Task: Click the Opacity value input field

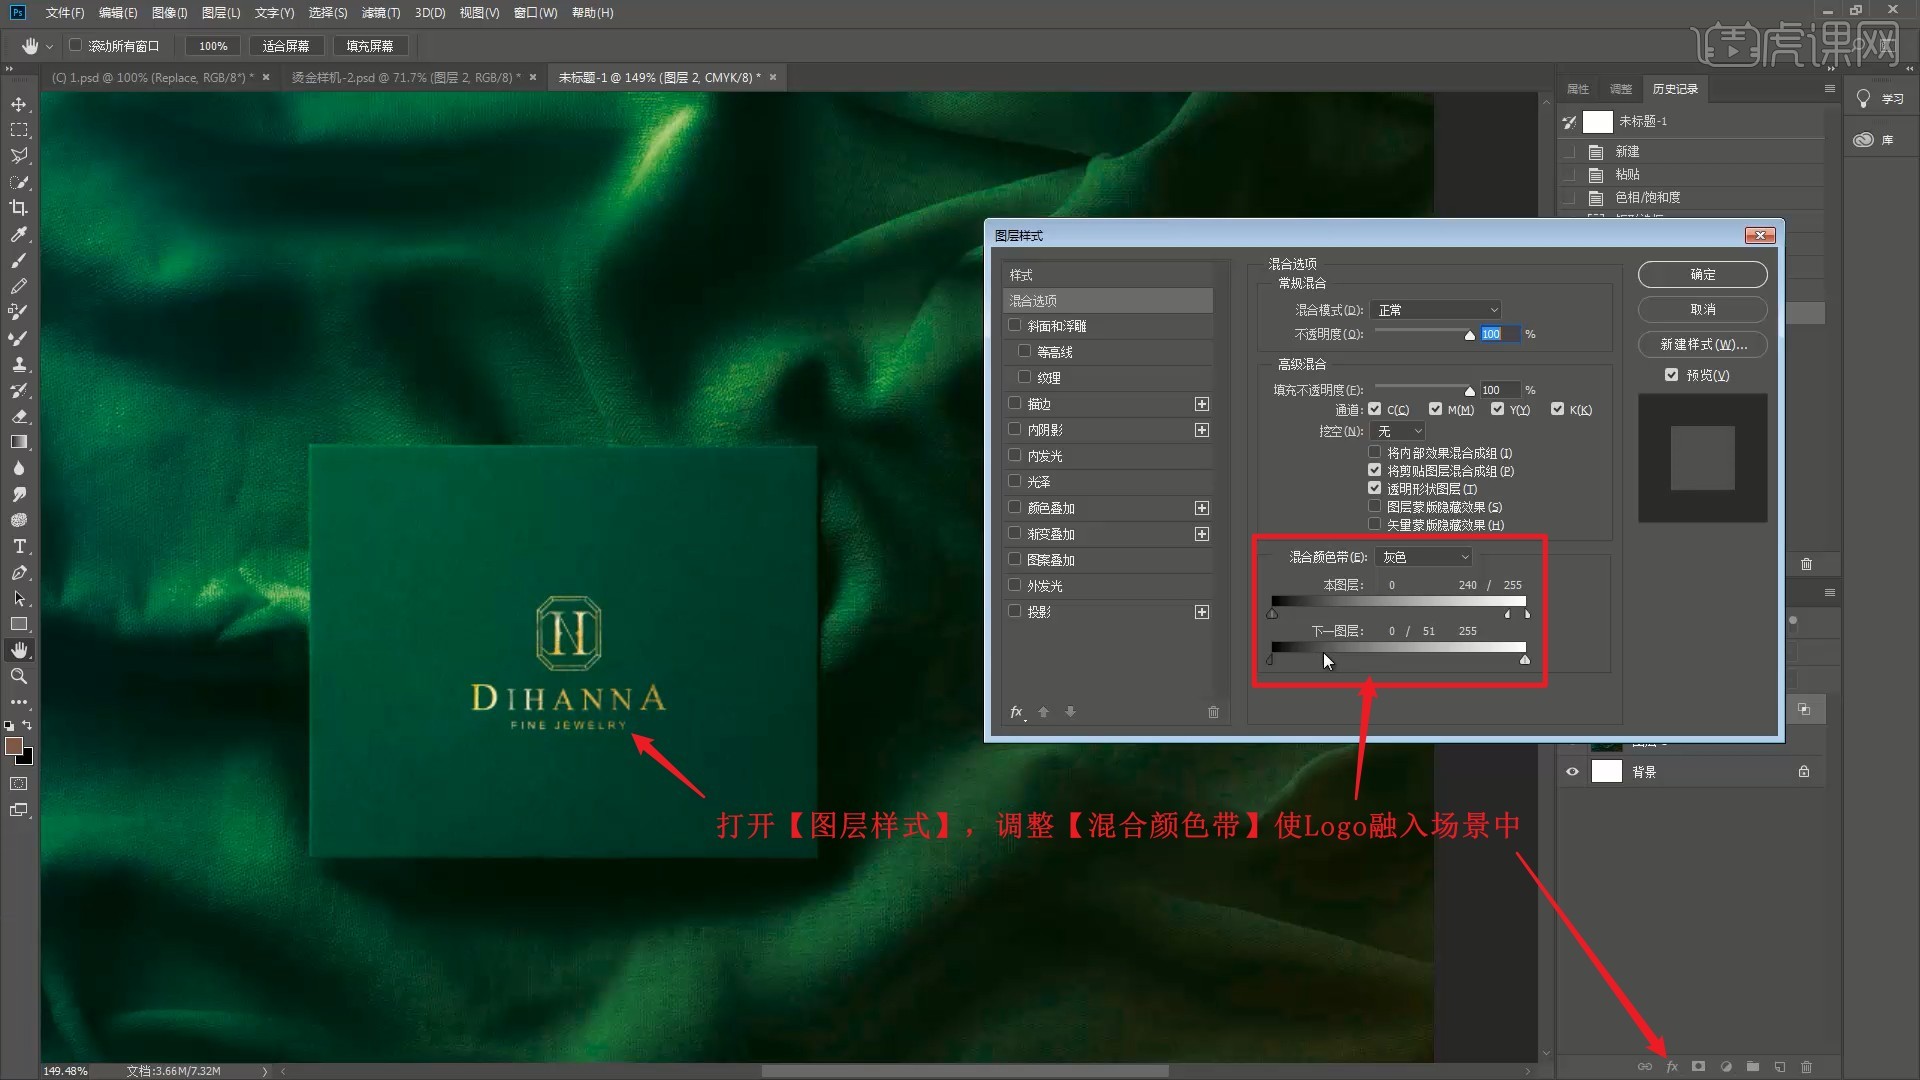Action: (x=1499, y=334)
